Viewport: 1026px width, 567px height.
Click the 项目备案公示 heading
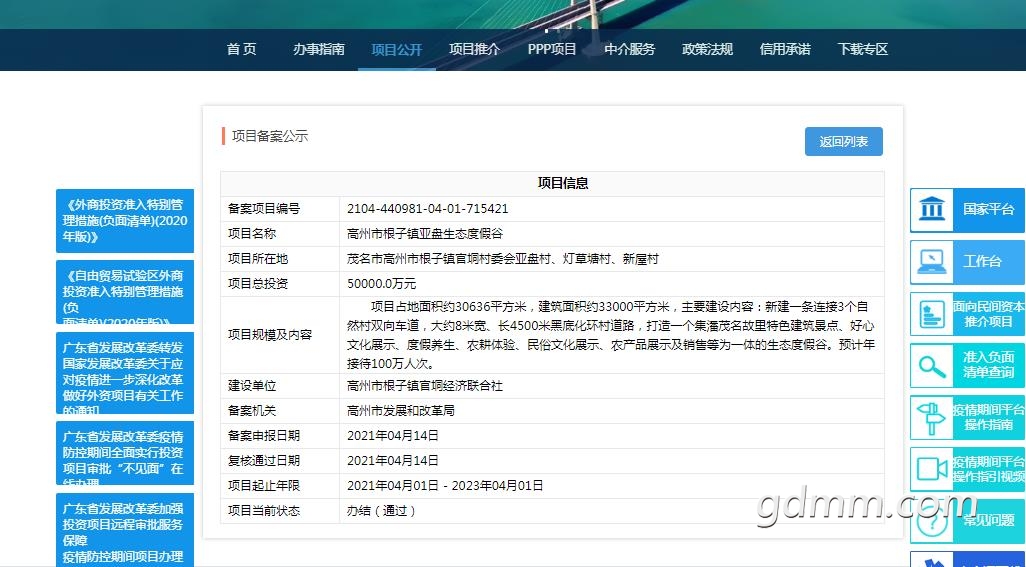pyautogui.click(x=270, y=136)
